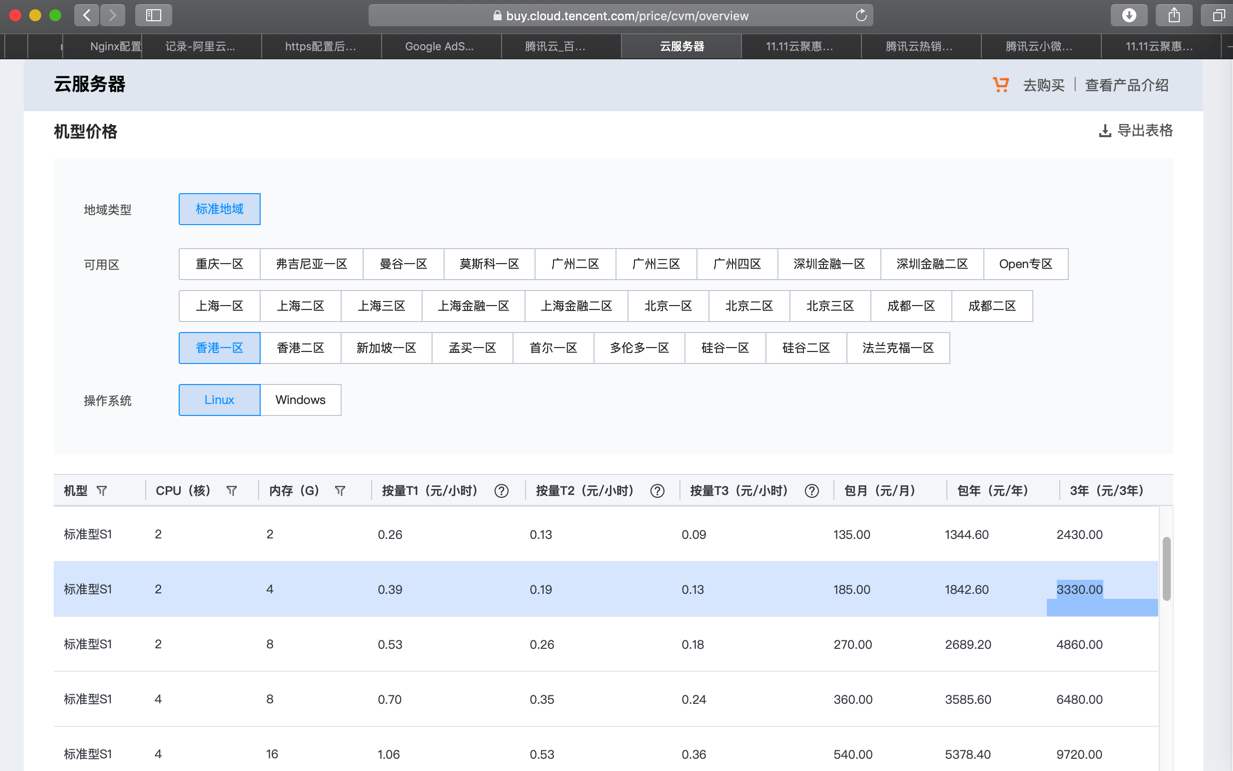Go forward with Safari forward arrow
The height and width of the screenshot is (771, 1233).
point(112,15)
